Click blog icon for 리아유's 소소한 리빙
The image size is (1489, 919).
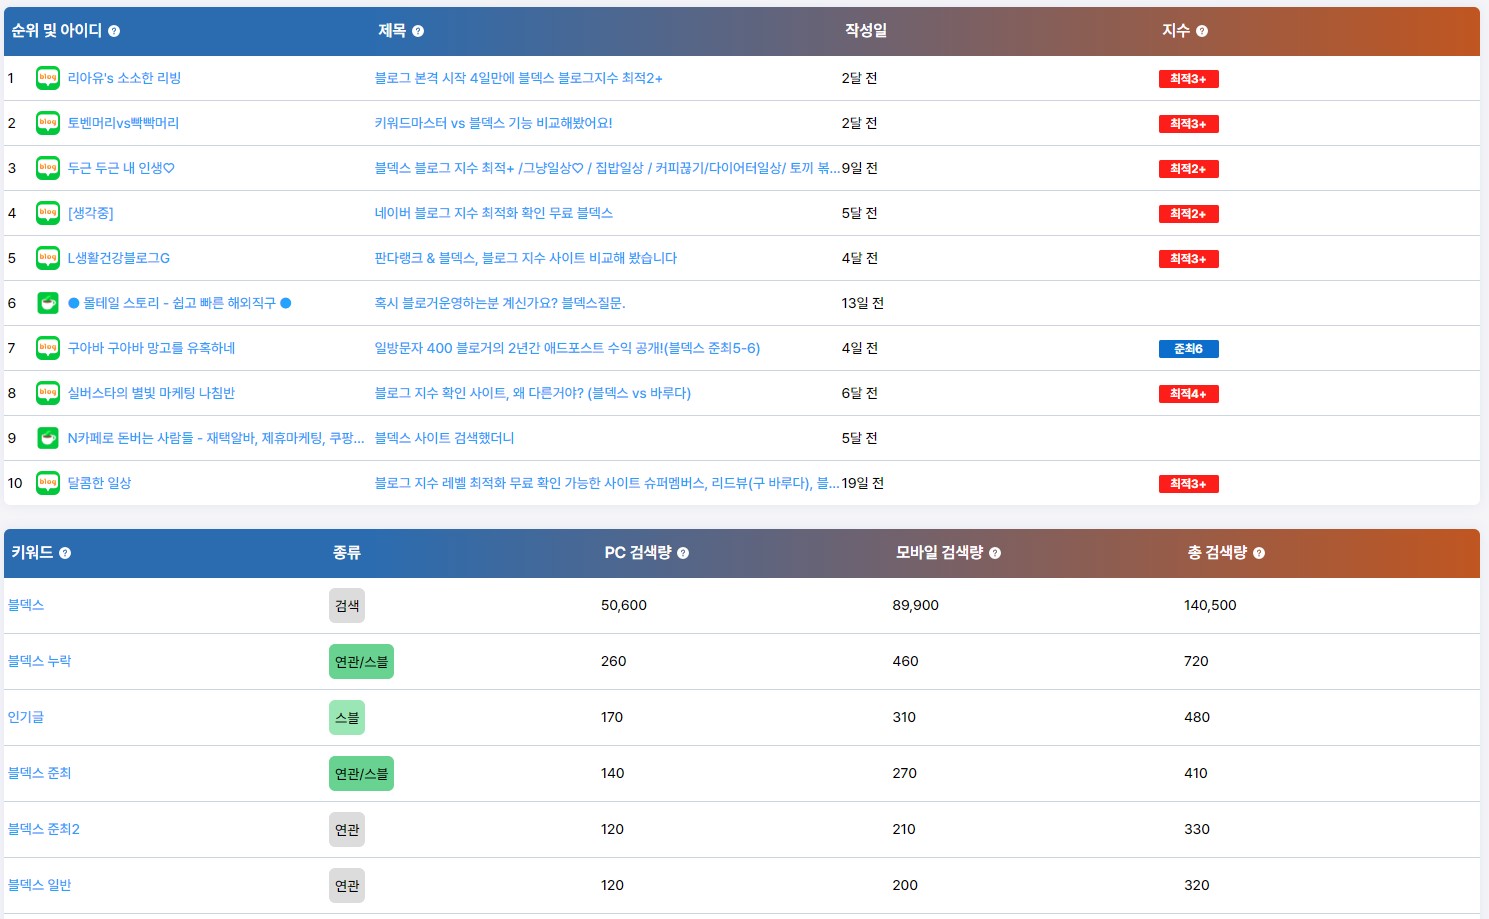pyautogui.click(x=48, y=78)
